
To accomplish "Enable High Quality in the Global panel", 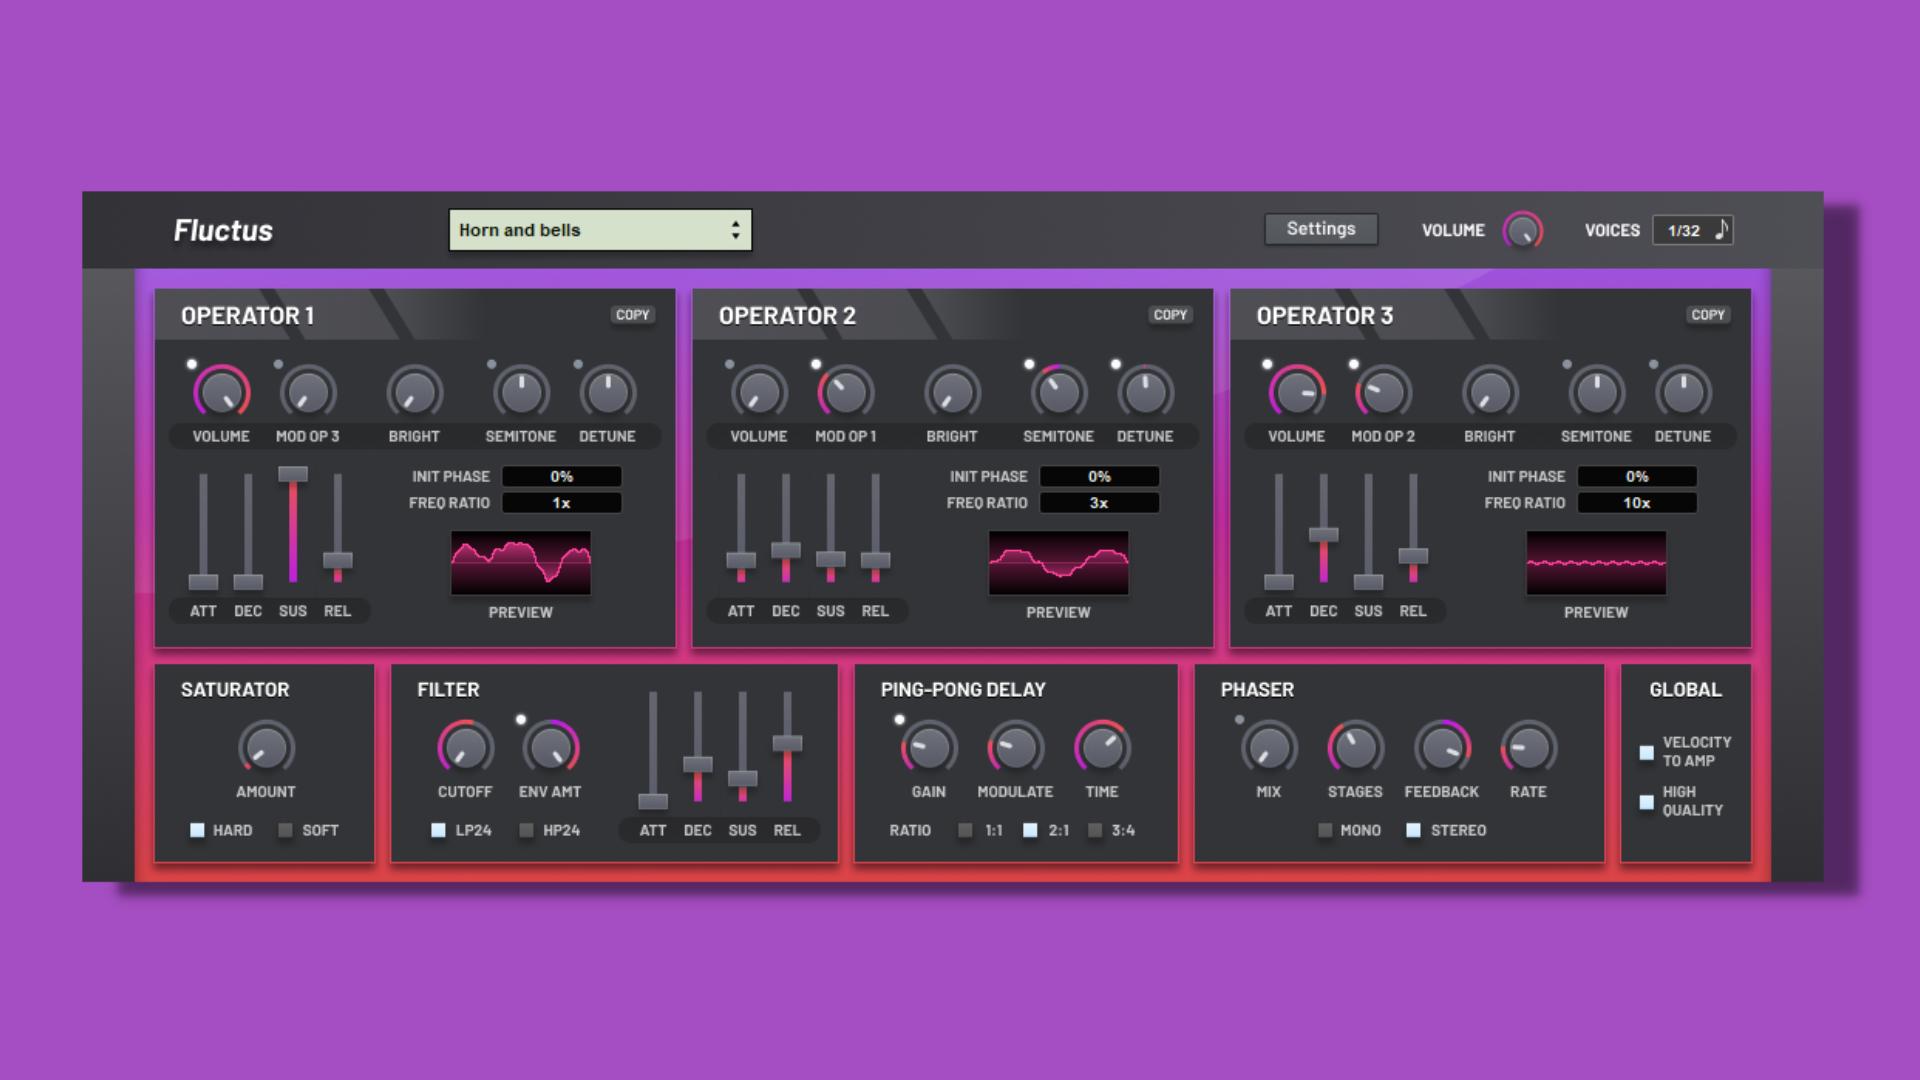I will [1647, 801].
